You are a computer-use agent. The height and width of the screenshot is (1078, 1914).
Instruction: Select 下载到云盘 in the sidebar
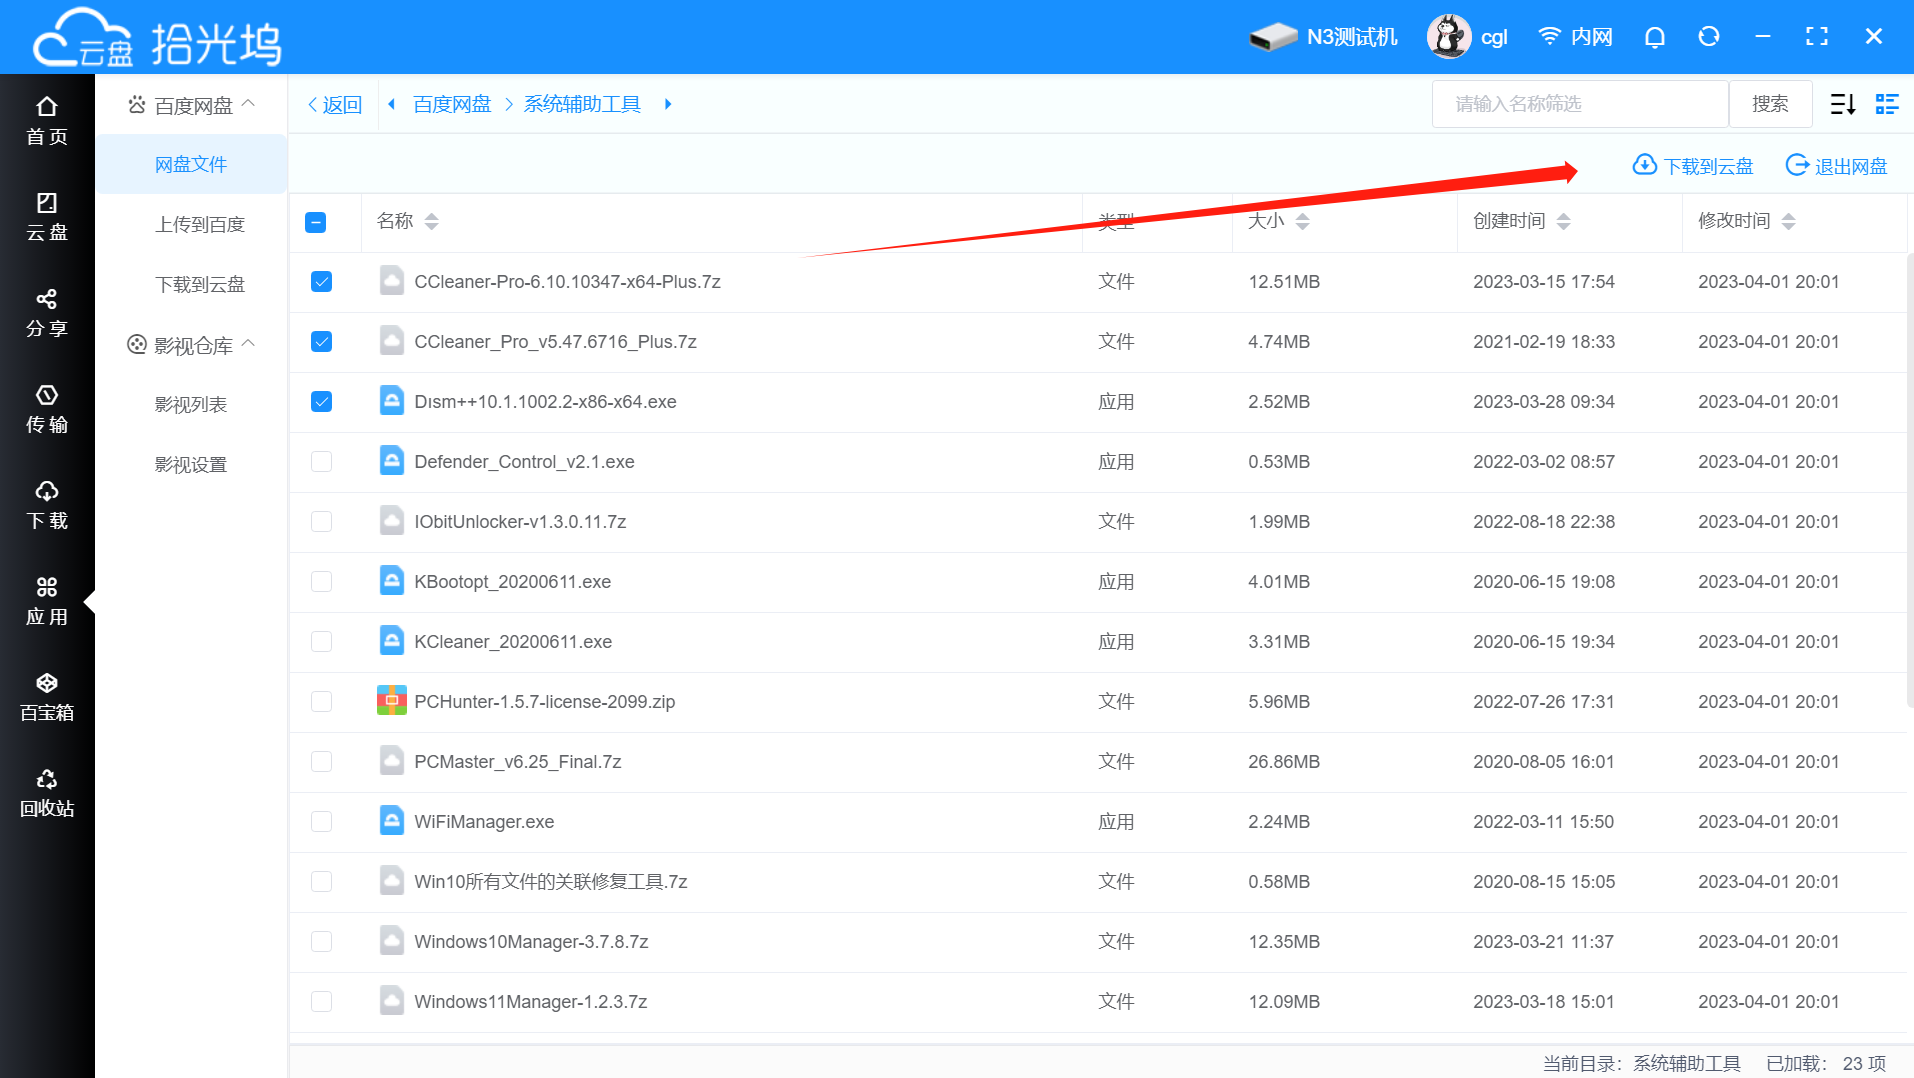tap(200, 284)
